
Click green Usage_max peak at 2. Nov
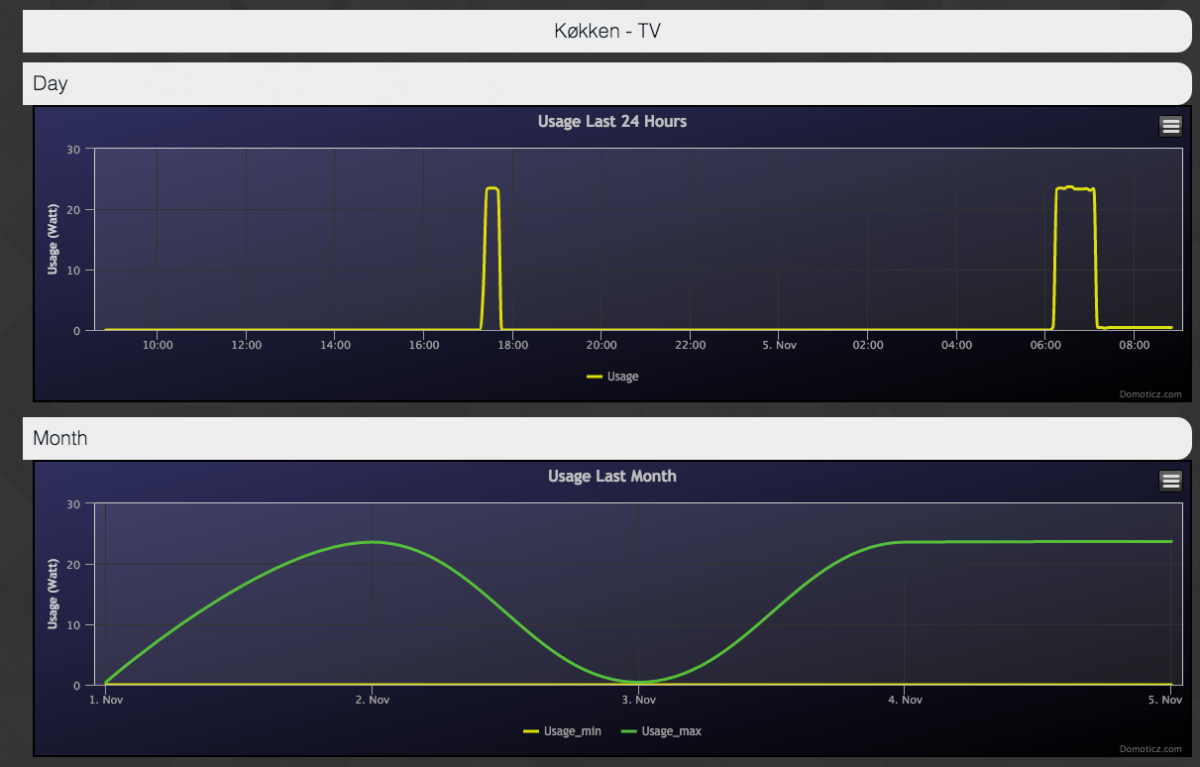(x=372, y=542)
